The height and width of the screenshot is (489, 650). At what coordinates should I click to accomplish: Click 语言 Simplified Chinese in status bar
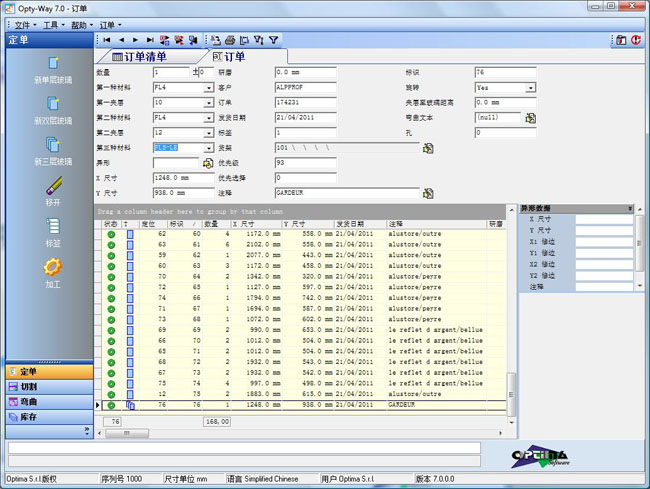[263, 479]
